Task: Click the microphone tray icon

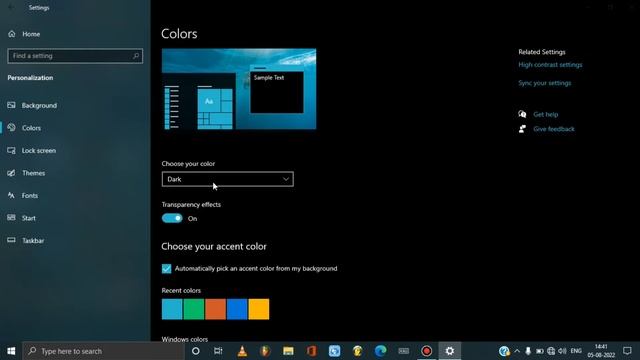Action: pos(528,351)
